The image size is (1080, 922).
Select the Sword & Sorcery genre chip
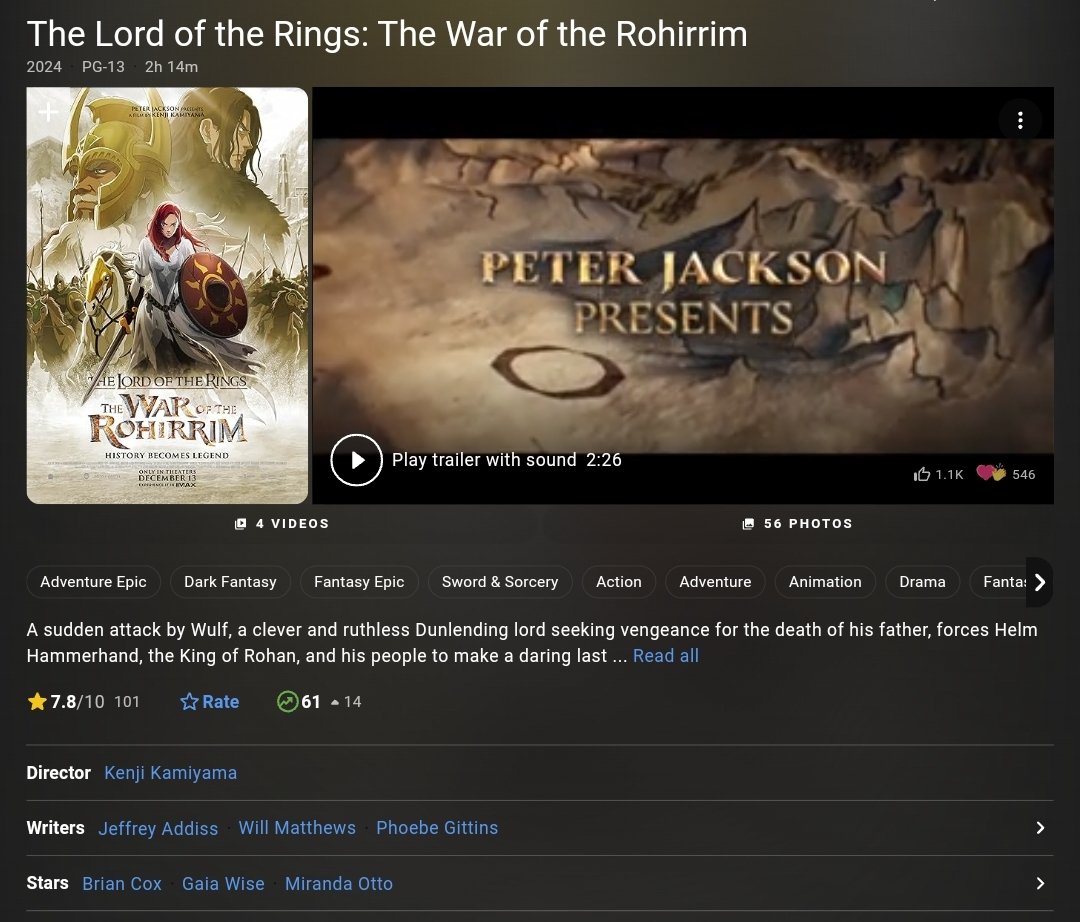500,582
